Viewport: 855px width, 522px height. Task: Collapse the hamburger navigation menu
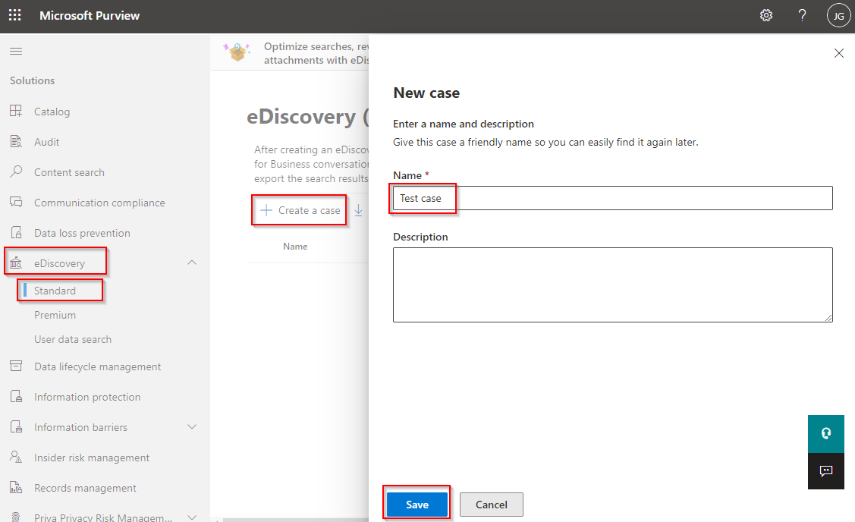click(x=15, y=51)
